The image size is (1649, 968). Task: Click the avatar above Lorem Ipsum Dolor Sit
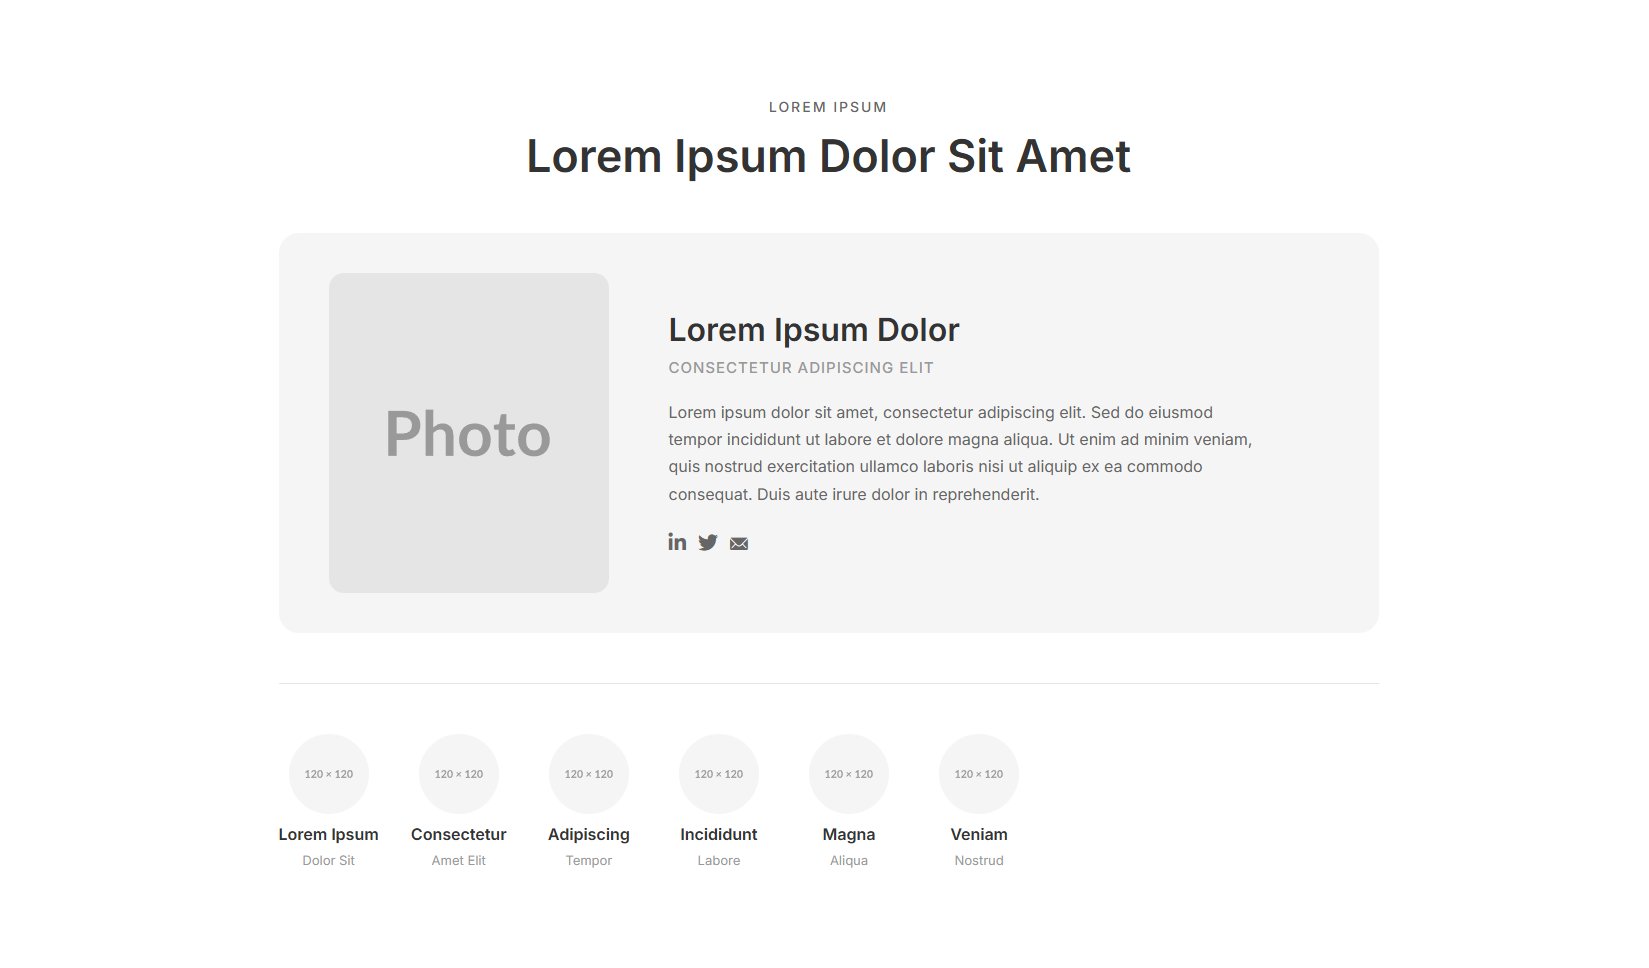coord(329,774)
